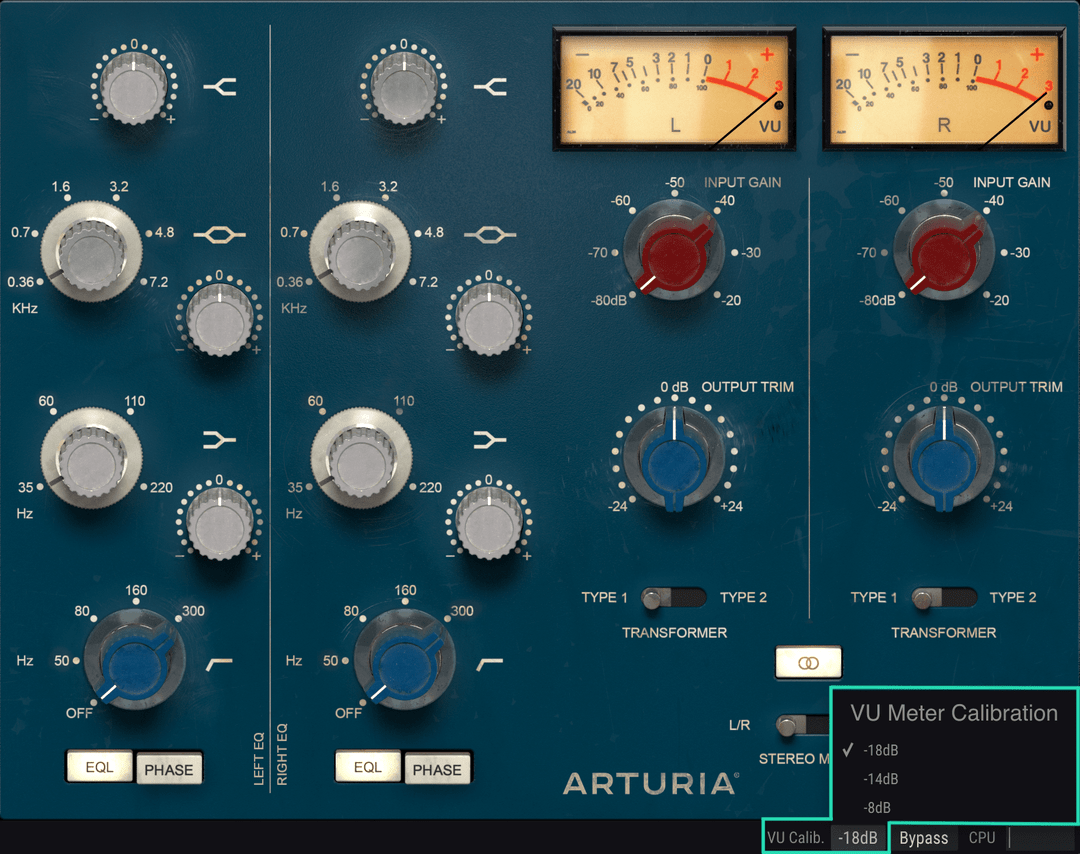The height and width of the screenshot is (854, 1080).
Task: Click the right EQ mid frequency KHz knob
Action: coord(360,252)
